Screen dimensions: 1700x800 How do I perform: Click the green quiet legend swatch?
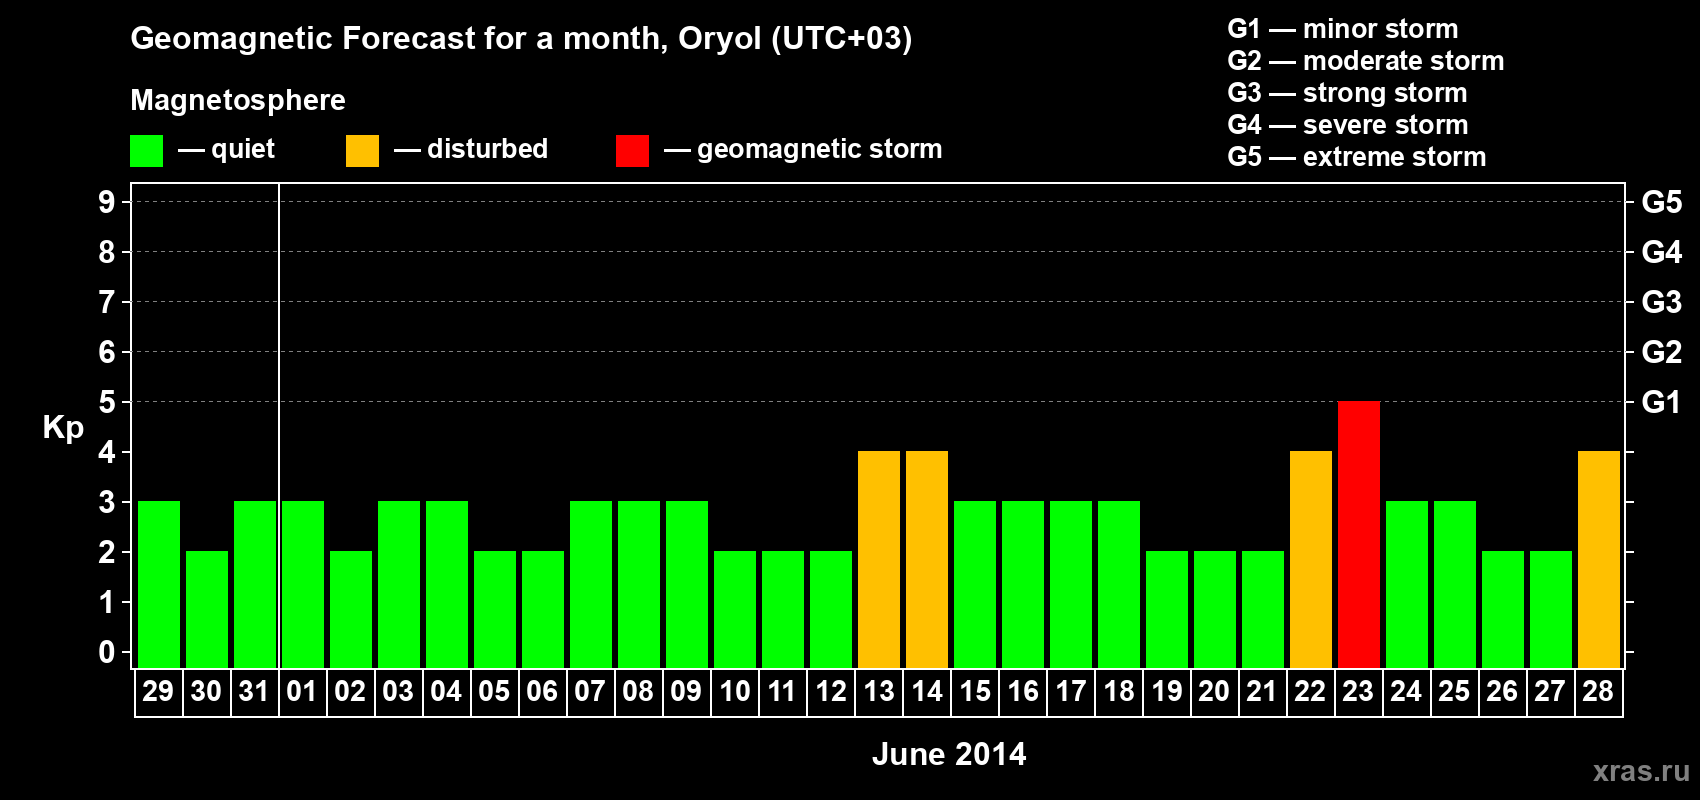pyautogui.click(x=147, y=151)
